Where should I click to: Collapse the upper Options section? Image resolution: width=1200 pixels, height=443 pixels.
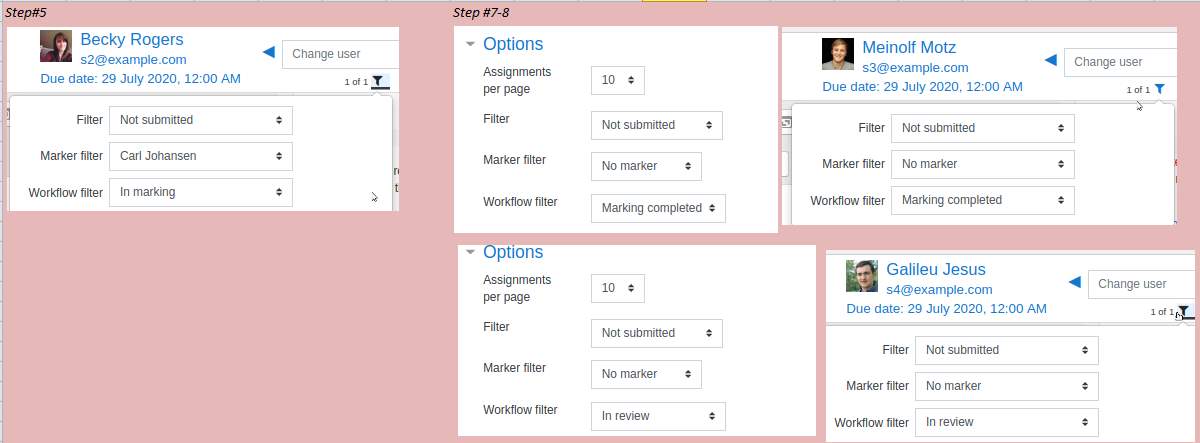click(470, 44)
